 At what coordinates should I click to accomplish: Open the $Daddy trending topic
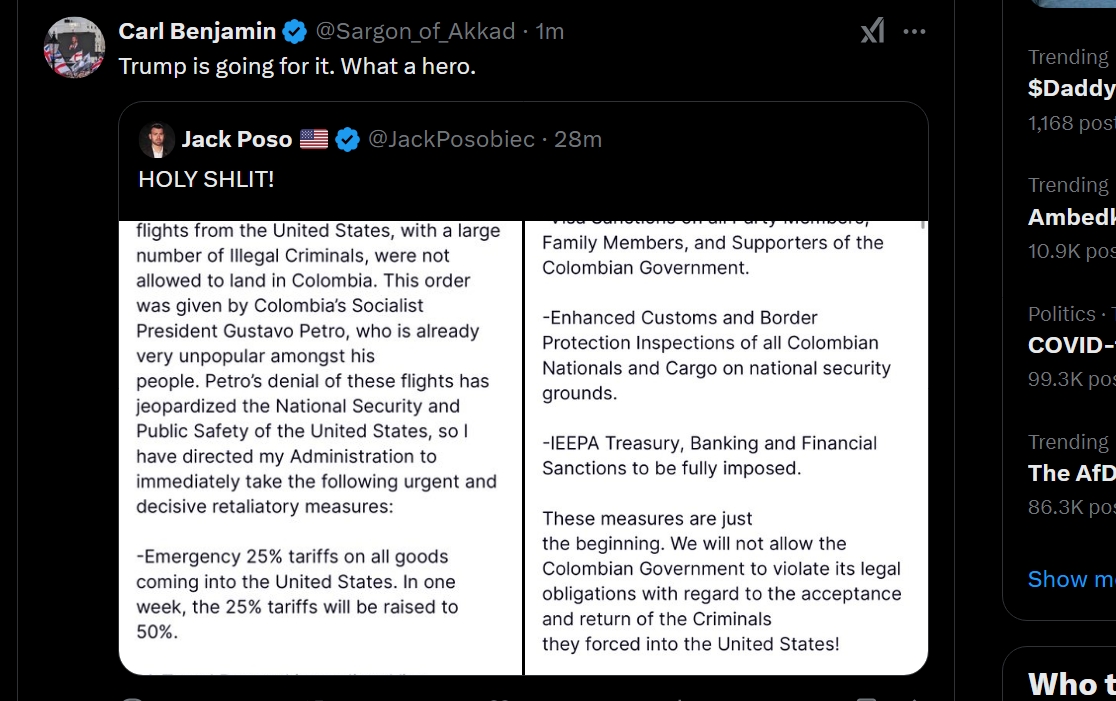[x=1071, y=88]
